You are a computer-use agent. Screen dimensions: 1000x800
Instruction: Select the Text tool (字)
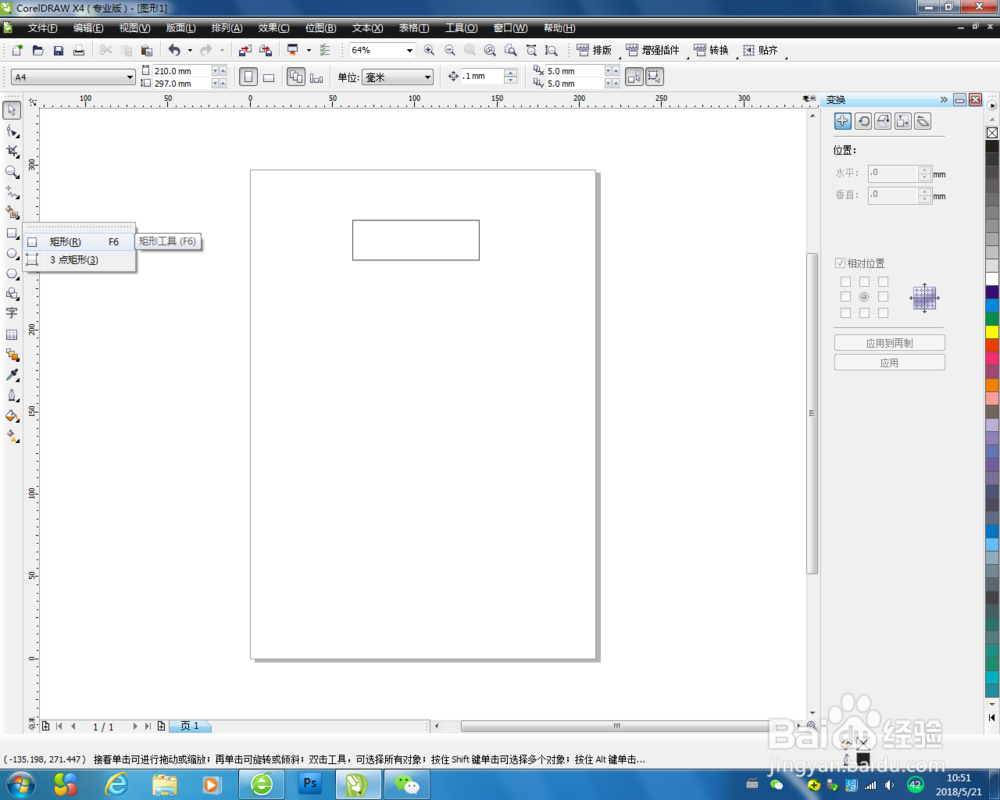click(x=12, y=313)
